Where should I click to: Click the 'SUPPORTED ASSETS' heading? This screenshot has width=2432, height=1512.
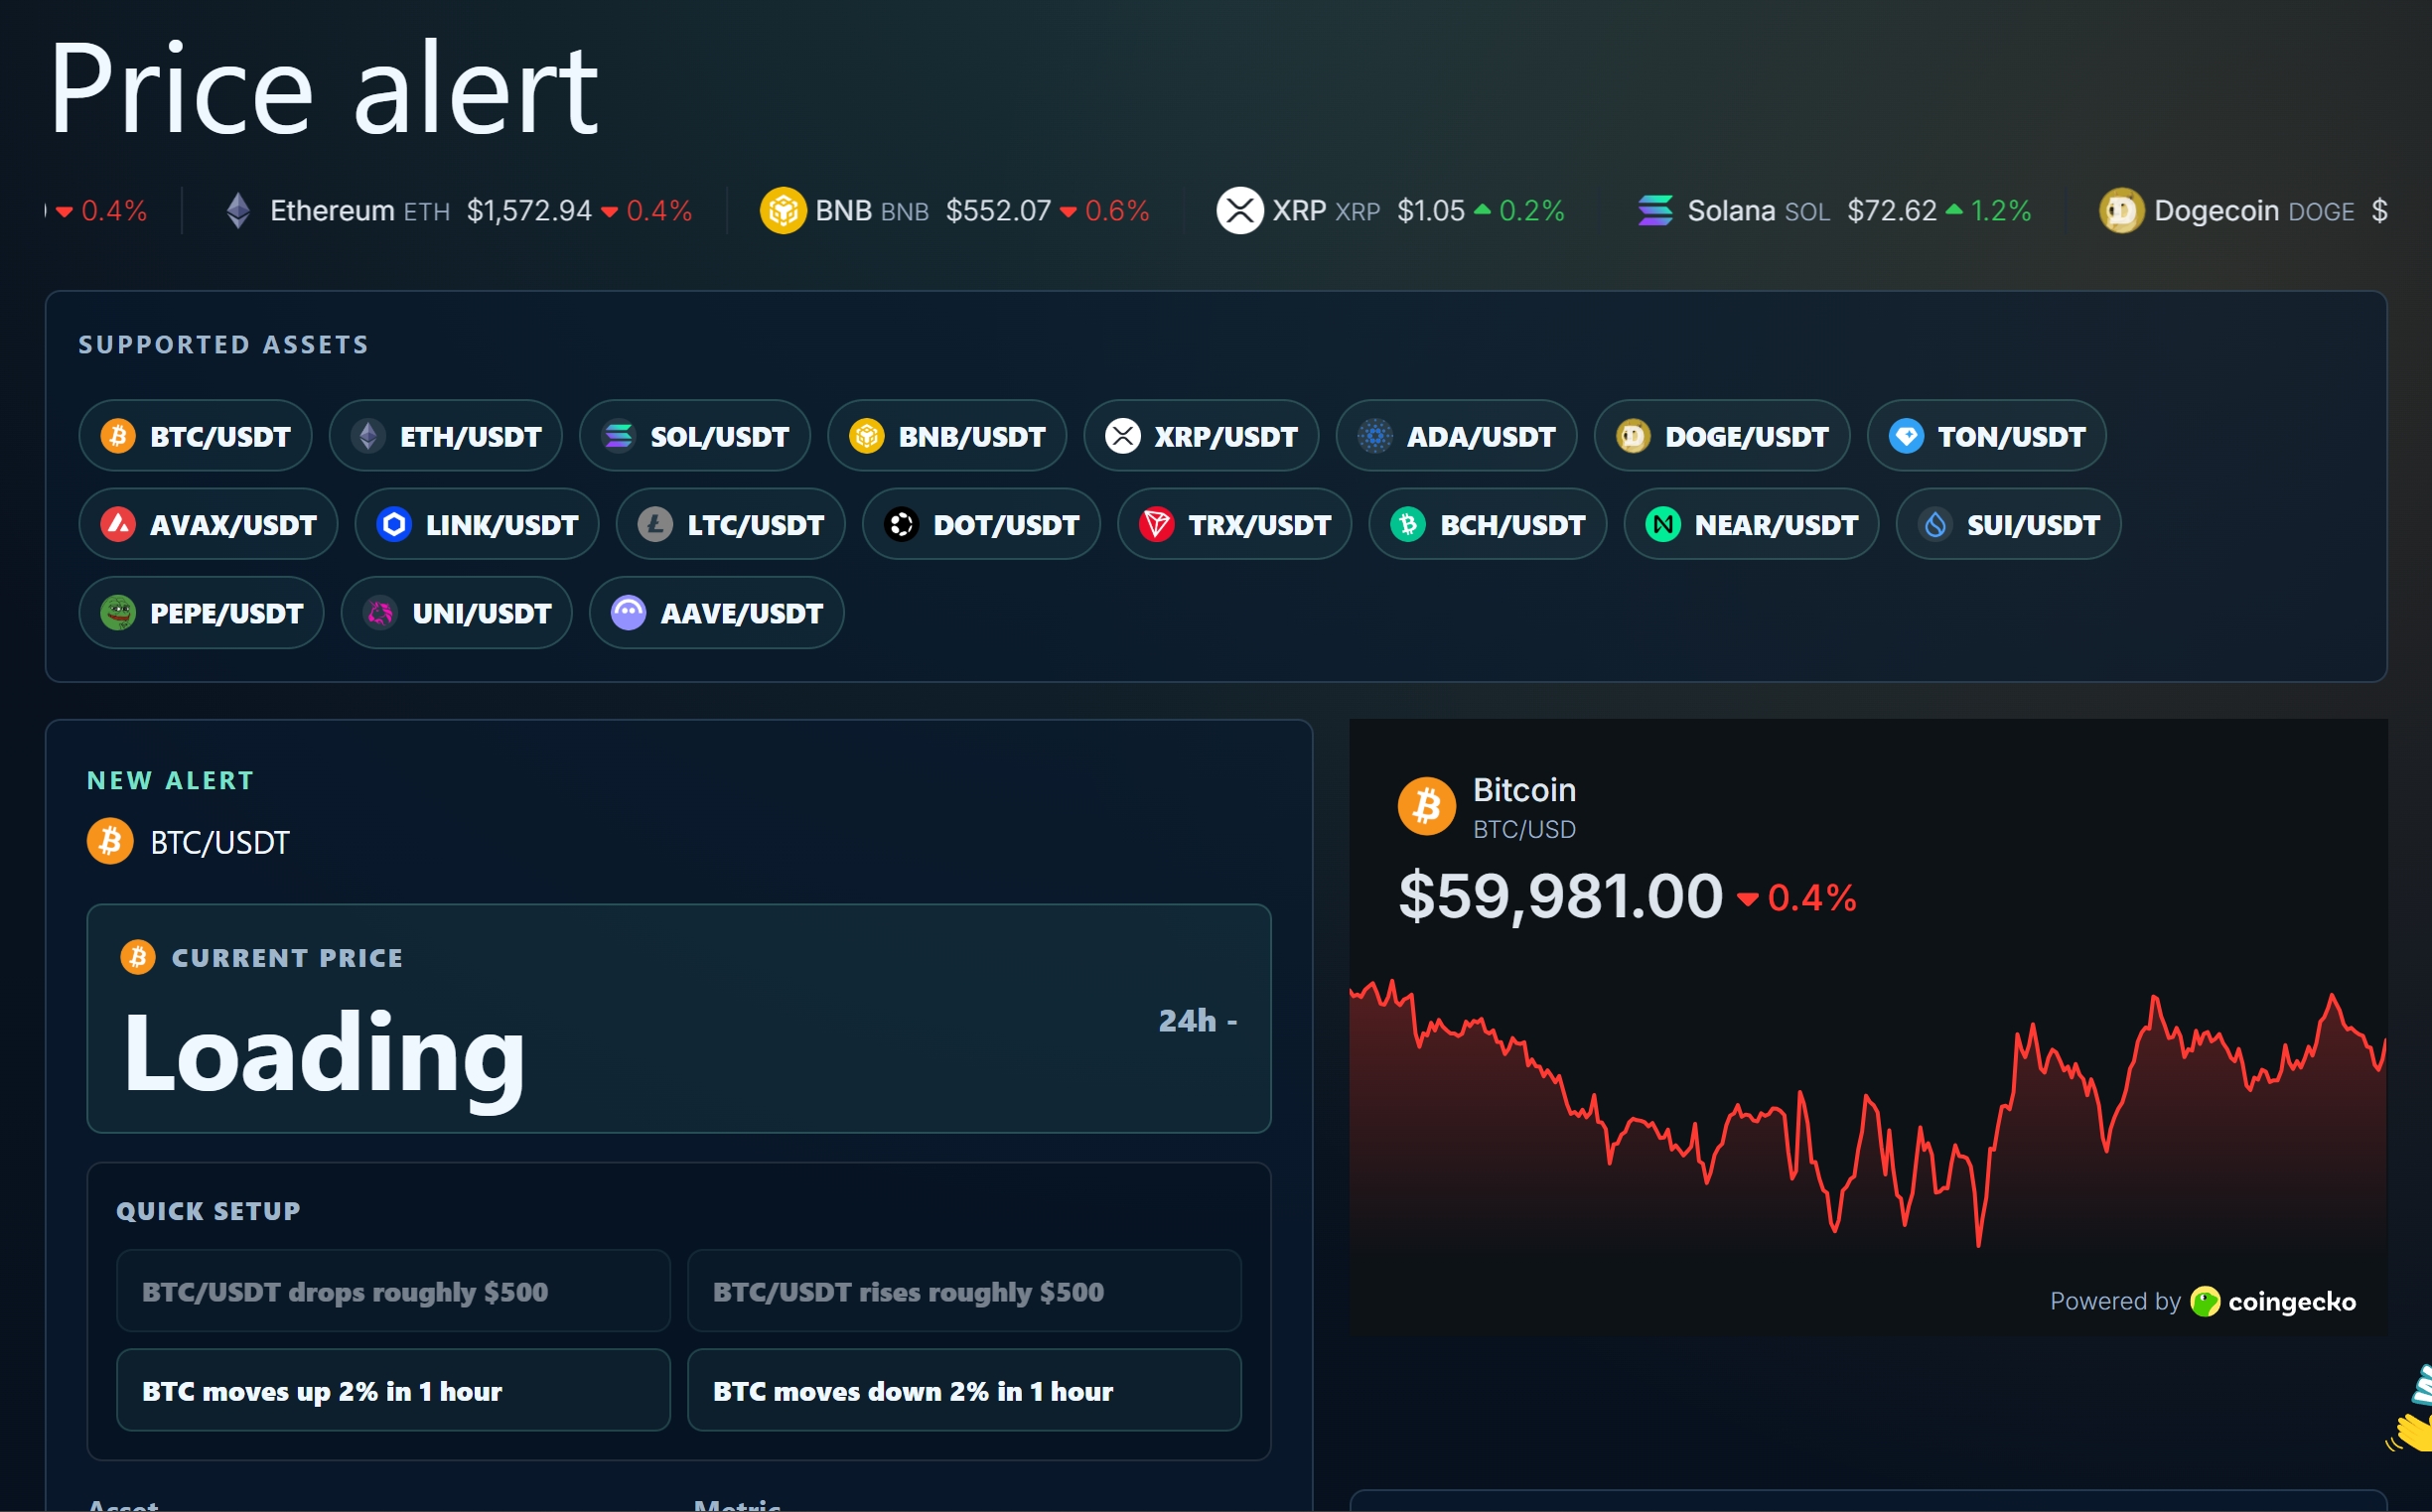click(x=224, y=345)
